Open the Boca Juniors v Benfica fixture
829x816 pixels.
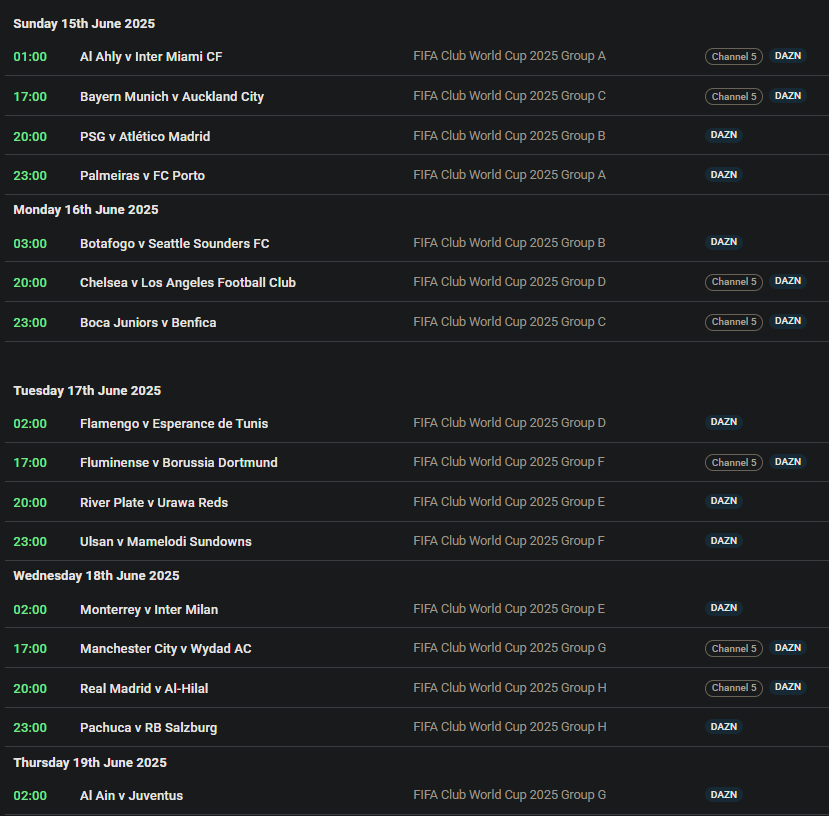click(148, 323)
